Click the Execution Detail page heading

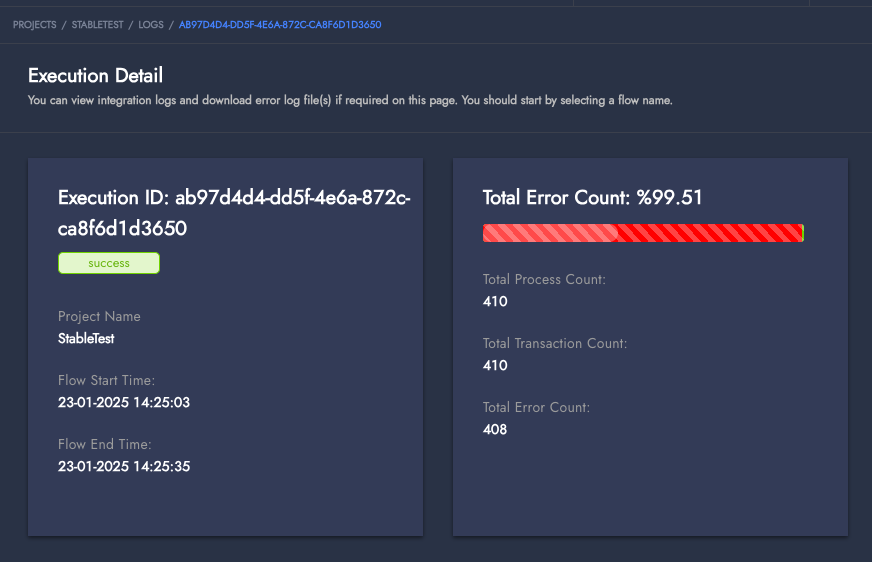pos(95,76)
